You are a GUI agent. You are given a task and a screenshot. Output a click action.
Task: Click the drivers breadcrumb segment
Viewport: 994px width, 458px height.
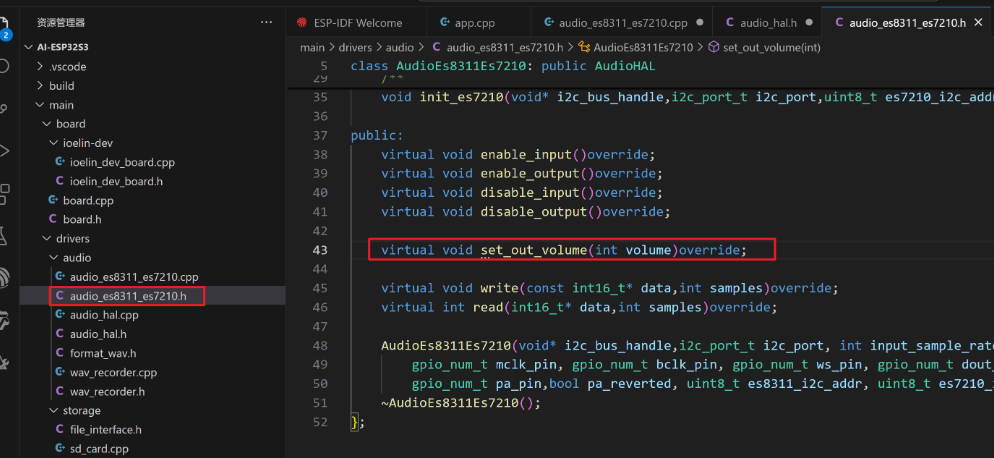(355, 47)
